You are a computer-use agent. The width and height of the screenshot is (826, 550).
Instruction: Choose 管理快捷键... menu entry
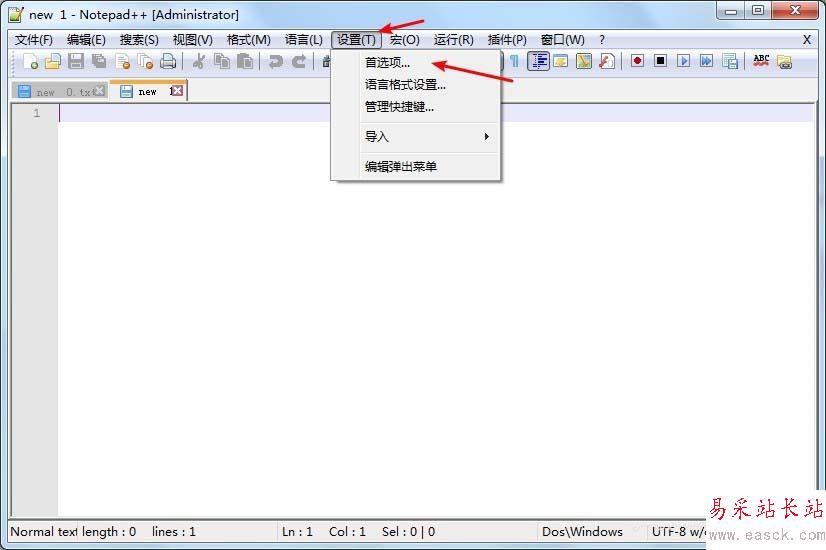[416, 107]
